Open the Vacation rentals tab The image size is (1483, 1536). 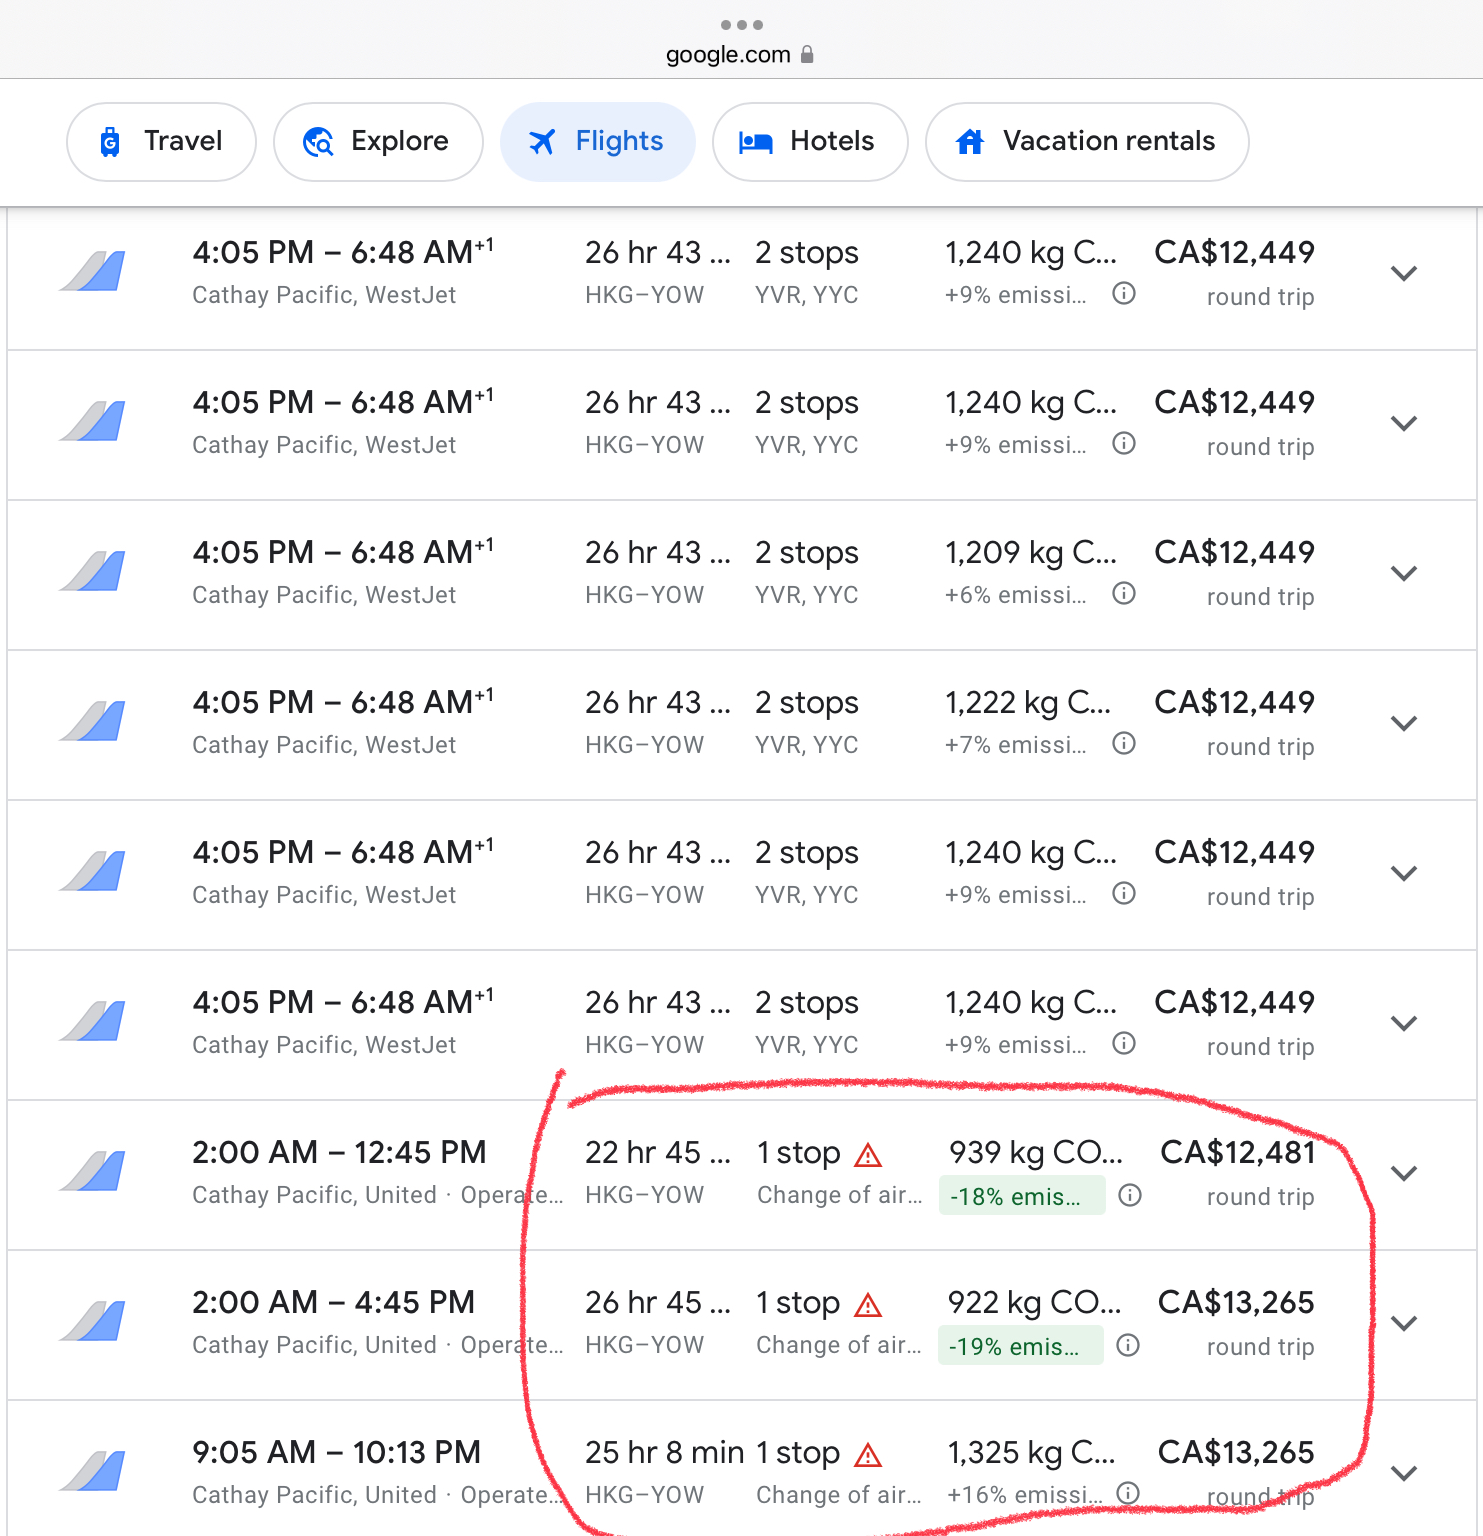tap(1087, 142)
